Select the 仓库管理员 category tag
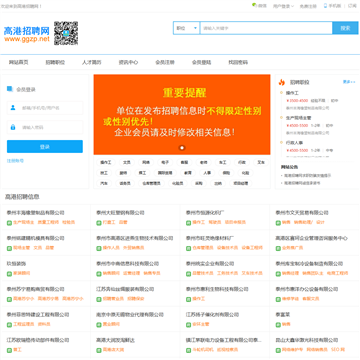Viewport: 360px width, 360px height. pos(151,183)
